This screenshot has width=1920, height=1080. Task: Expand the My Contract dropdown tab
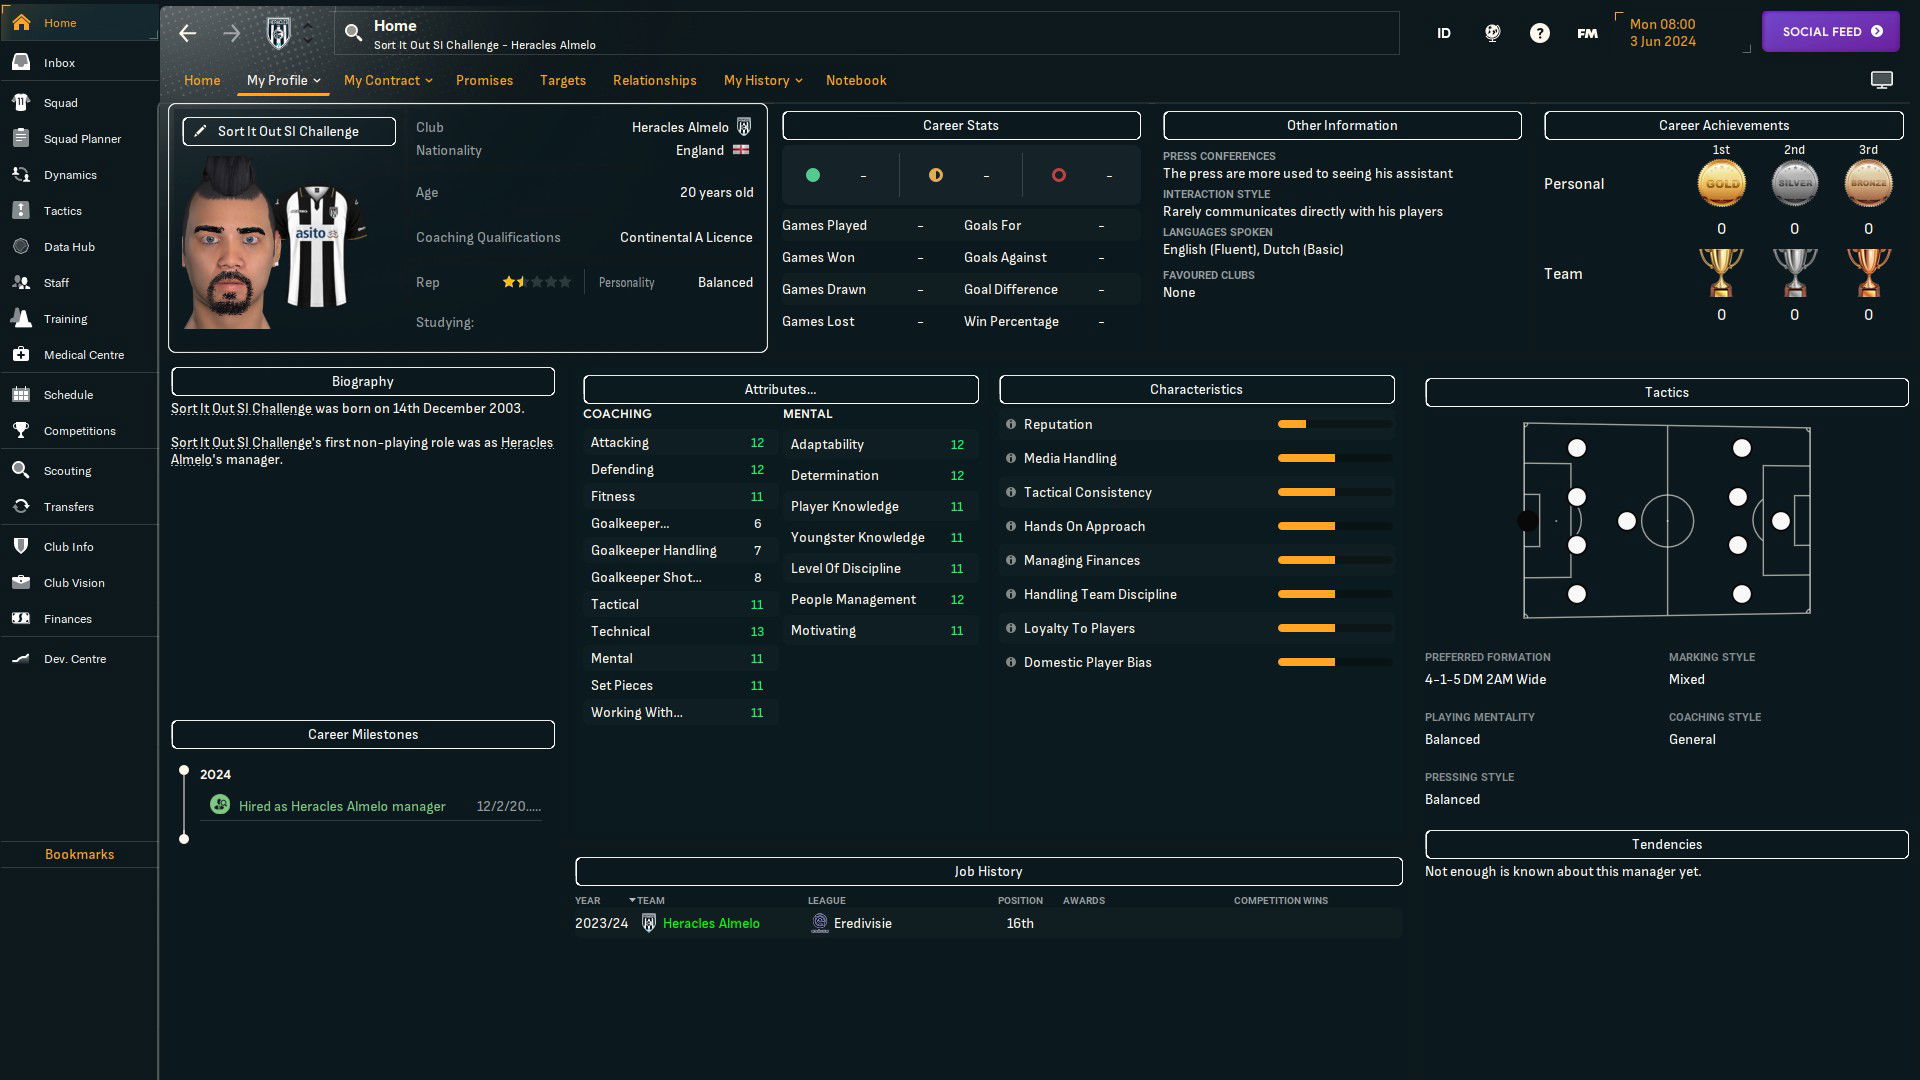(388, 80)
